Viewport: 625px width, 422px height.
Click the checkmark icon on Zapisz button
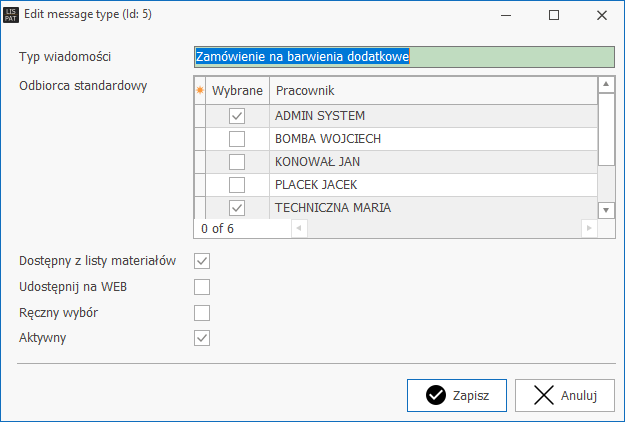point(435,395)
